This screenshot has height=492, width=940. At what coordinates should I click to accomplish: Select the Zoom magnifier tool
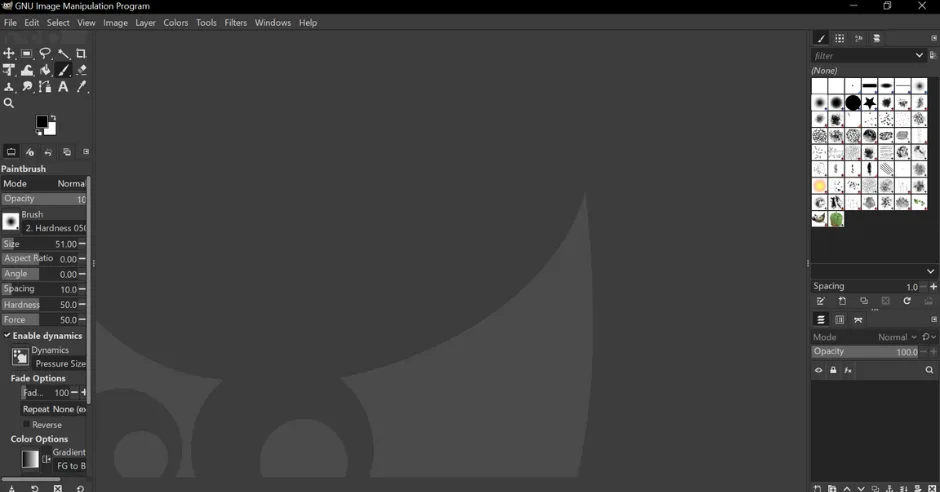tap(8, 103)
